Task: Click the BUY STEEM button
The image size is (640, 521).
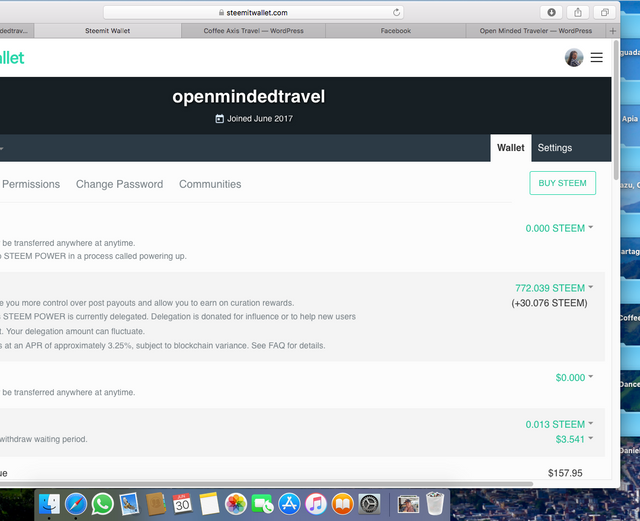Action: point(562,183)
